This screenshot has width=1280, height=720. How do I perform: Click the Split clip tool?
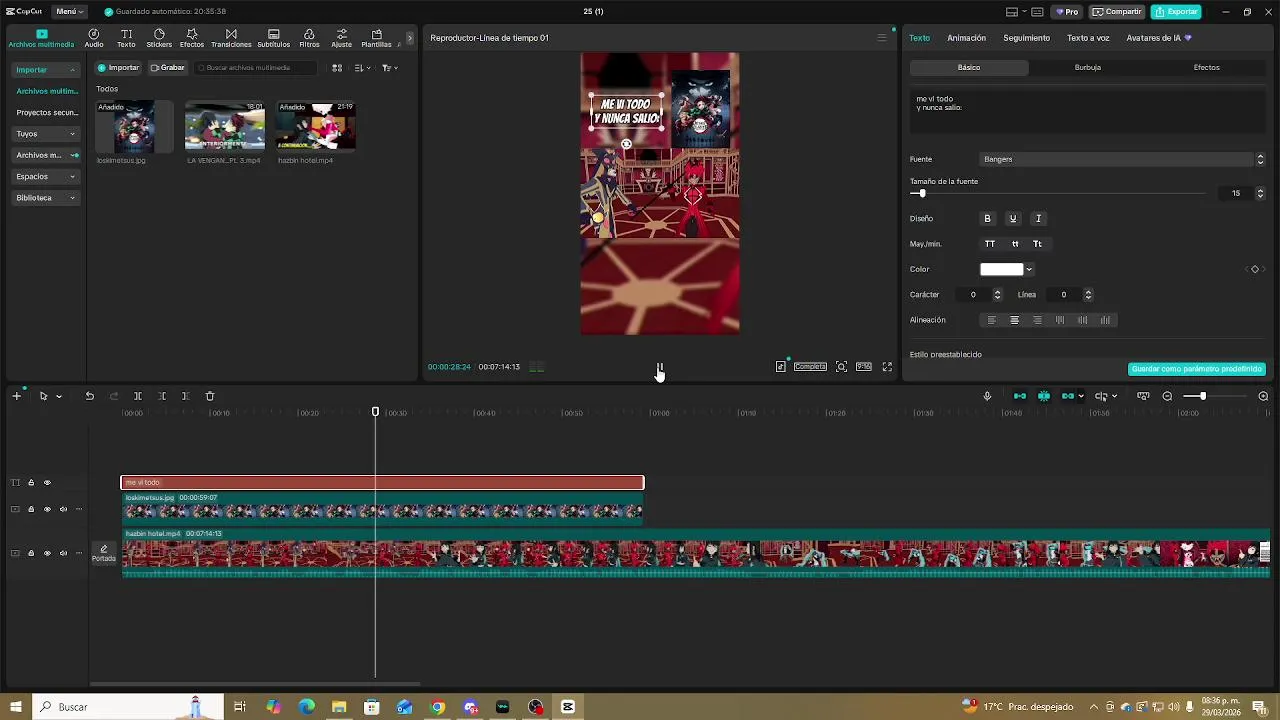click(x=138, y=396)
